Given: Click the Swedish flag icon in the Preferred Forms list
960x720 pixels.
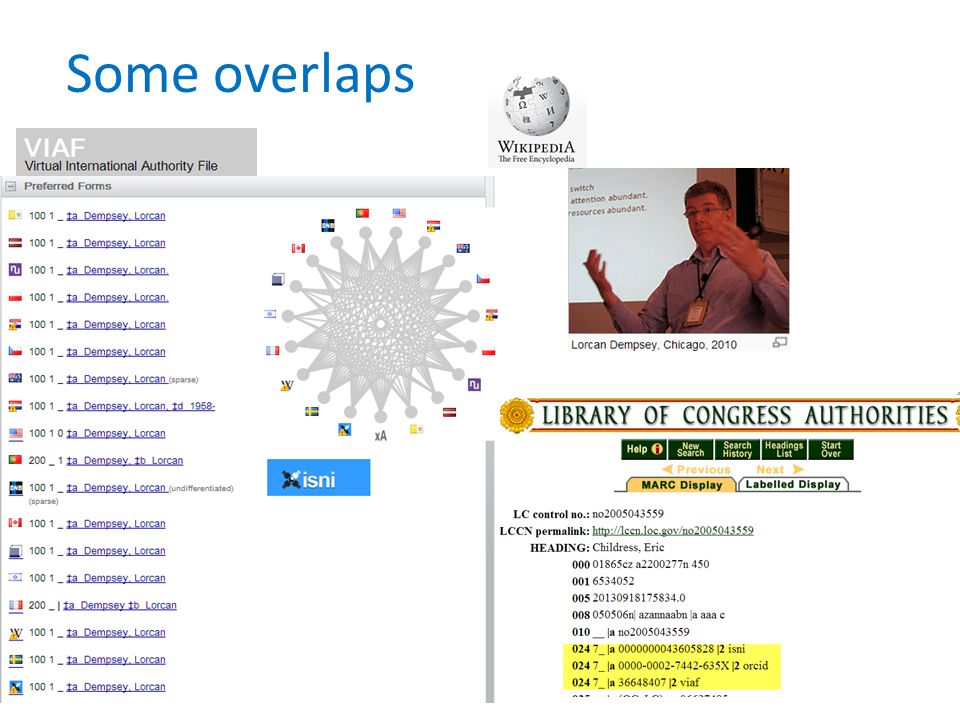Looking at the screenshot, I should 15,659.
